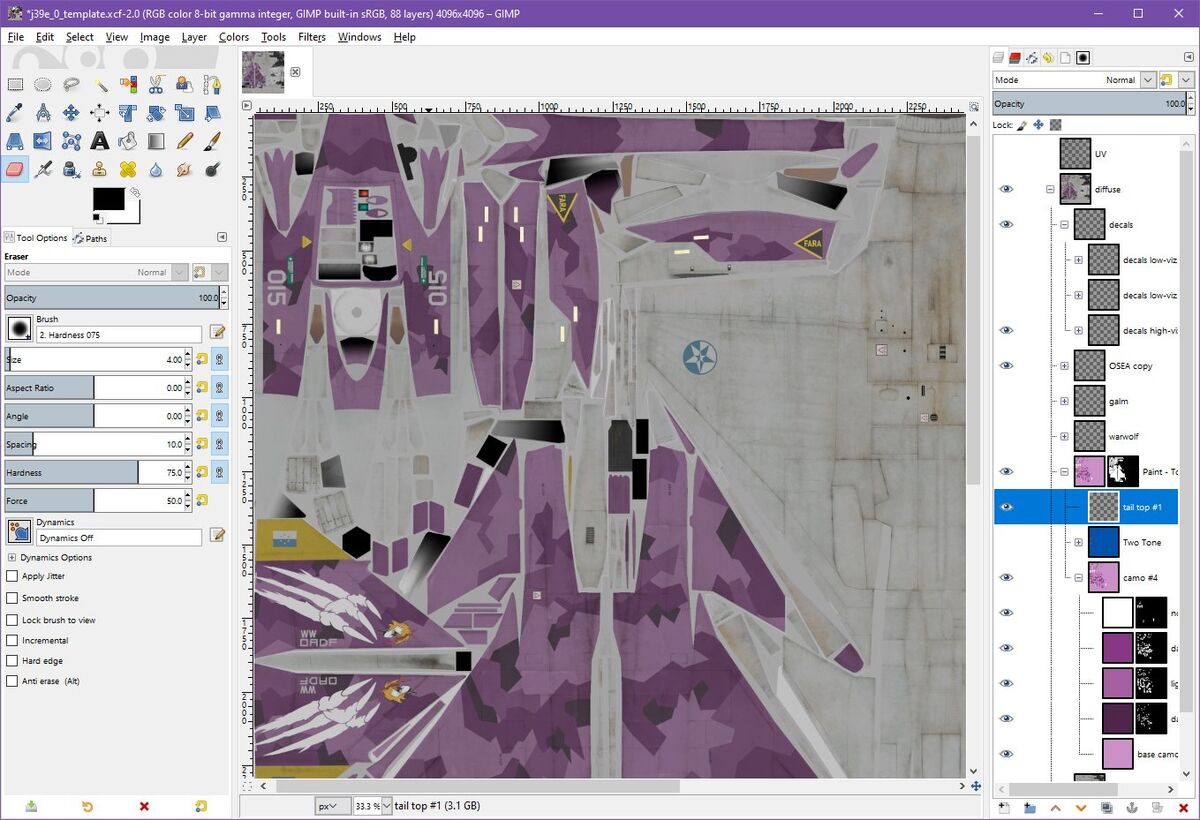Select the Measure compass tool
1200x820 pixels.
coord(43,113)
